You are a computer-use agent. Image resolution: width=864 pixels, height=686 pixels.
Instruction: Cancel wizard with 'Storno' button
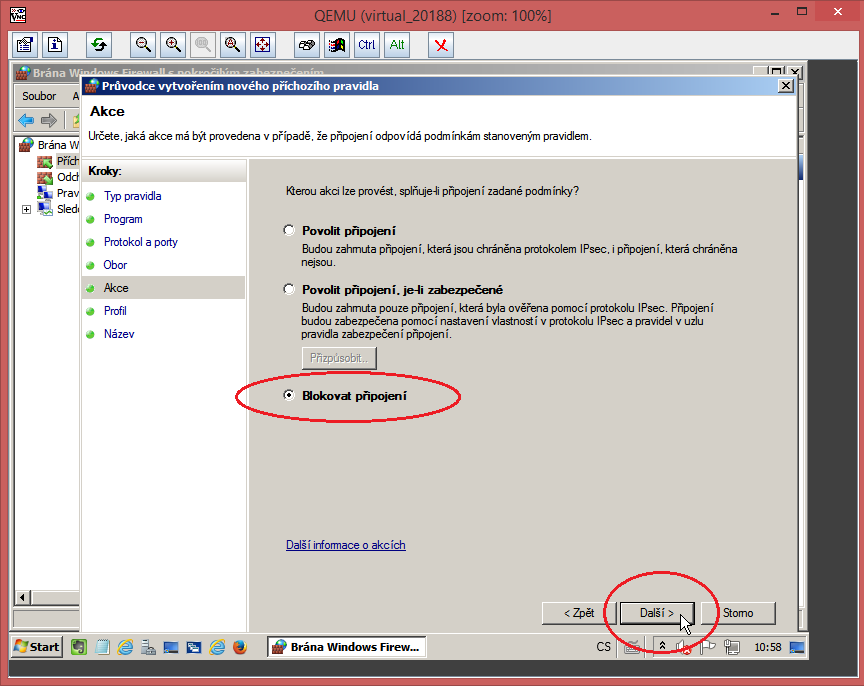pyautogui.click(x=738, y=613)
